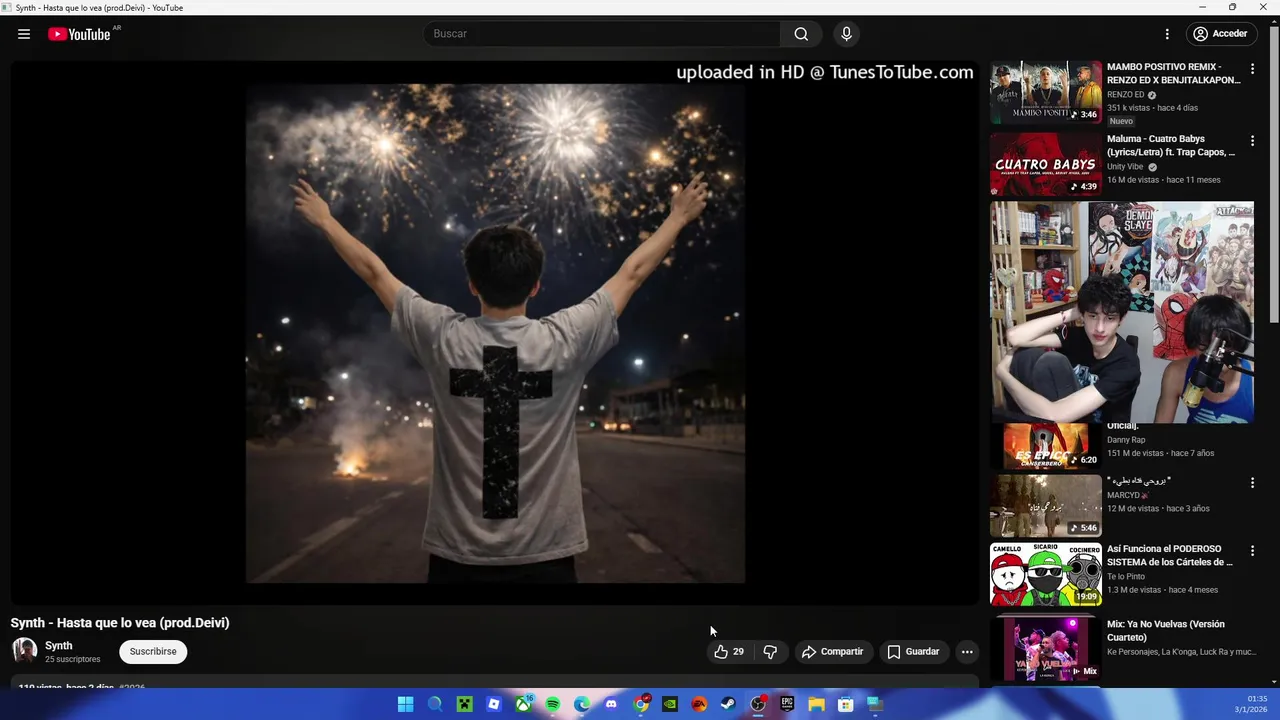1280x720 pixels.
Task: Open Epic Games Launcher from taskbar
Action: (x=787, y=704)
